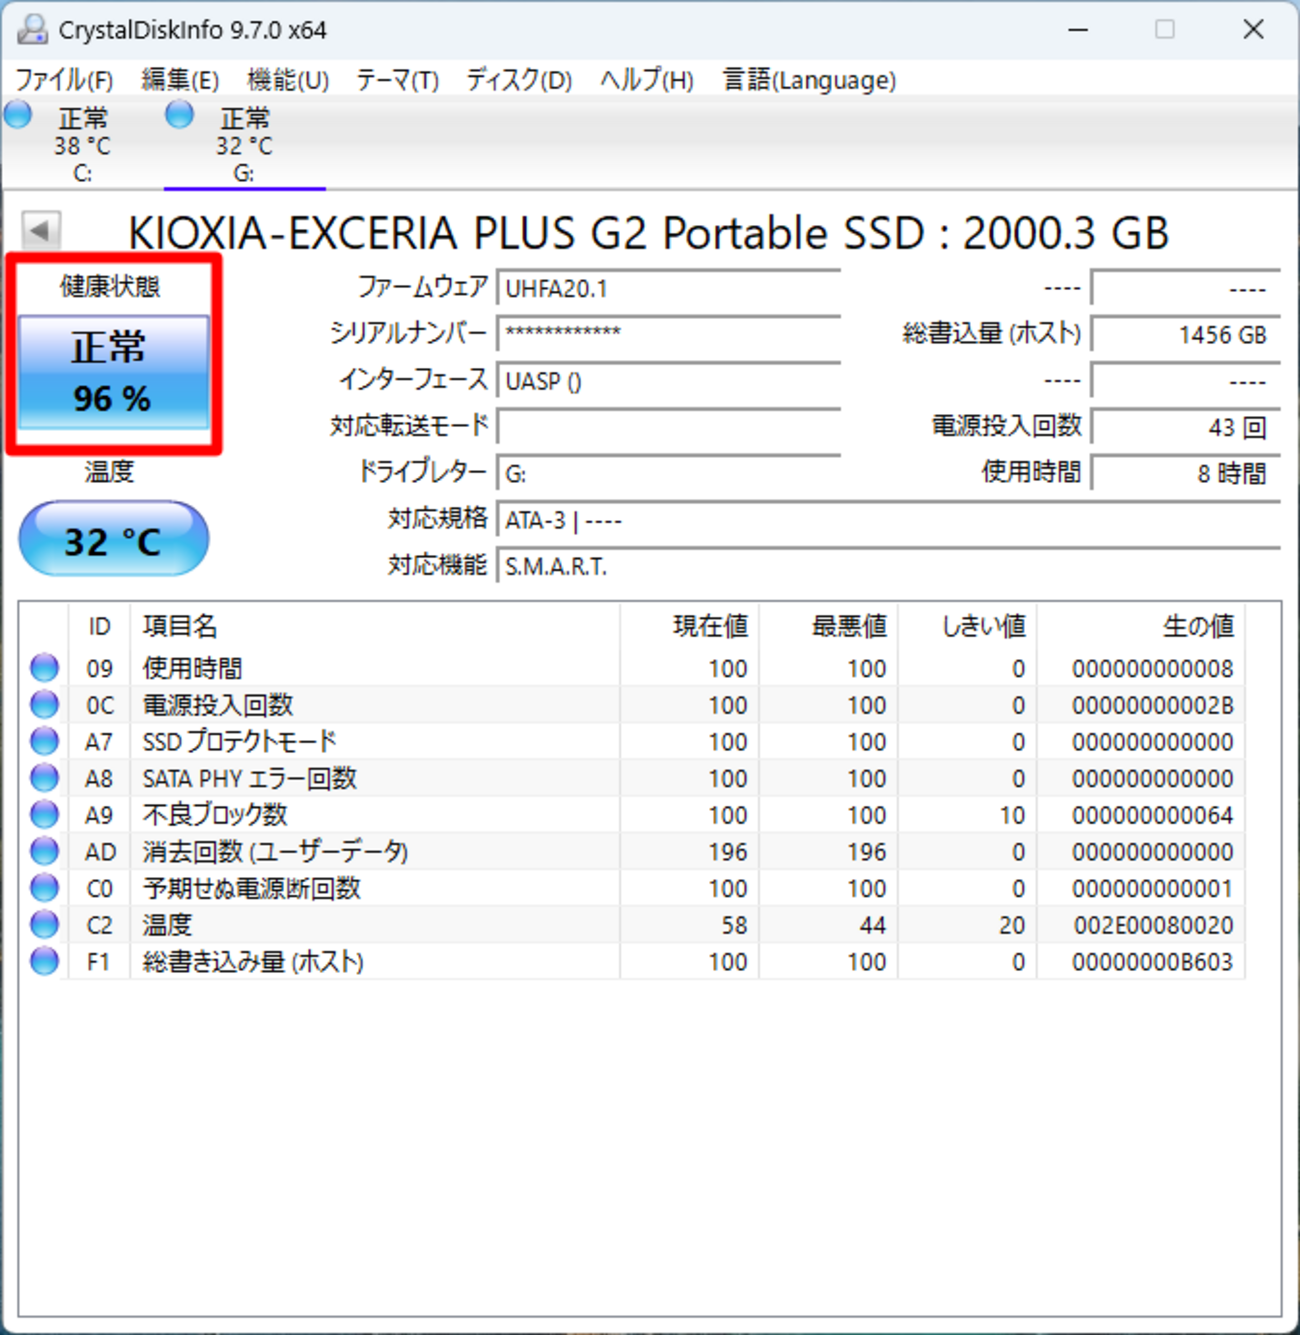
Task: Open the 機能(U) menu
Action: tap(288, 80)
